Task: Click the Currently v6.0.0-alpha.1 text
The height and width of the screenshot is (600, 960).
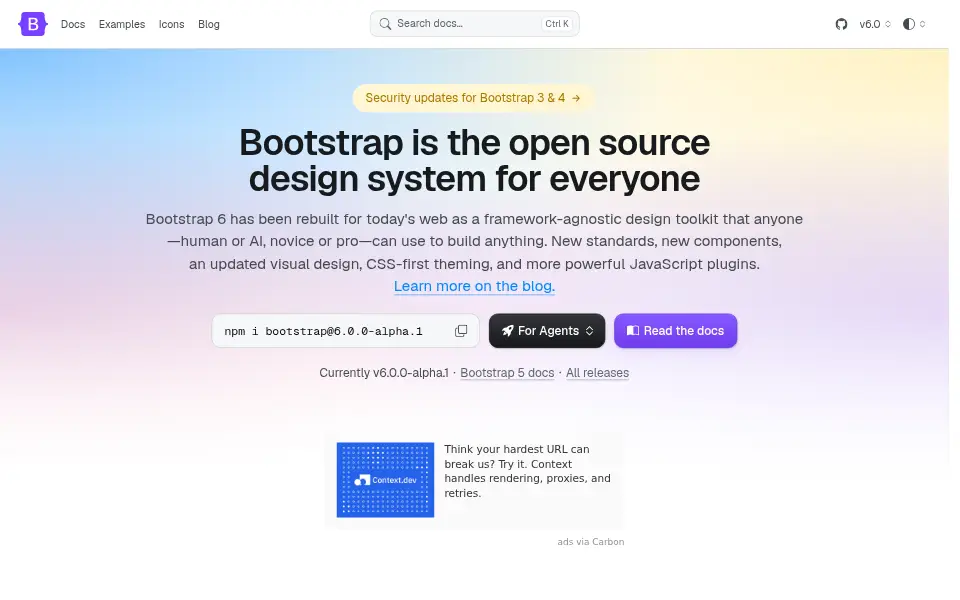Action: pos(384,373)
